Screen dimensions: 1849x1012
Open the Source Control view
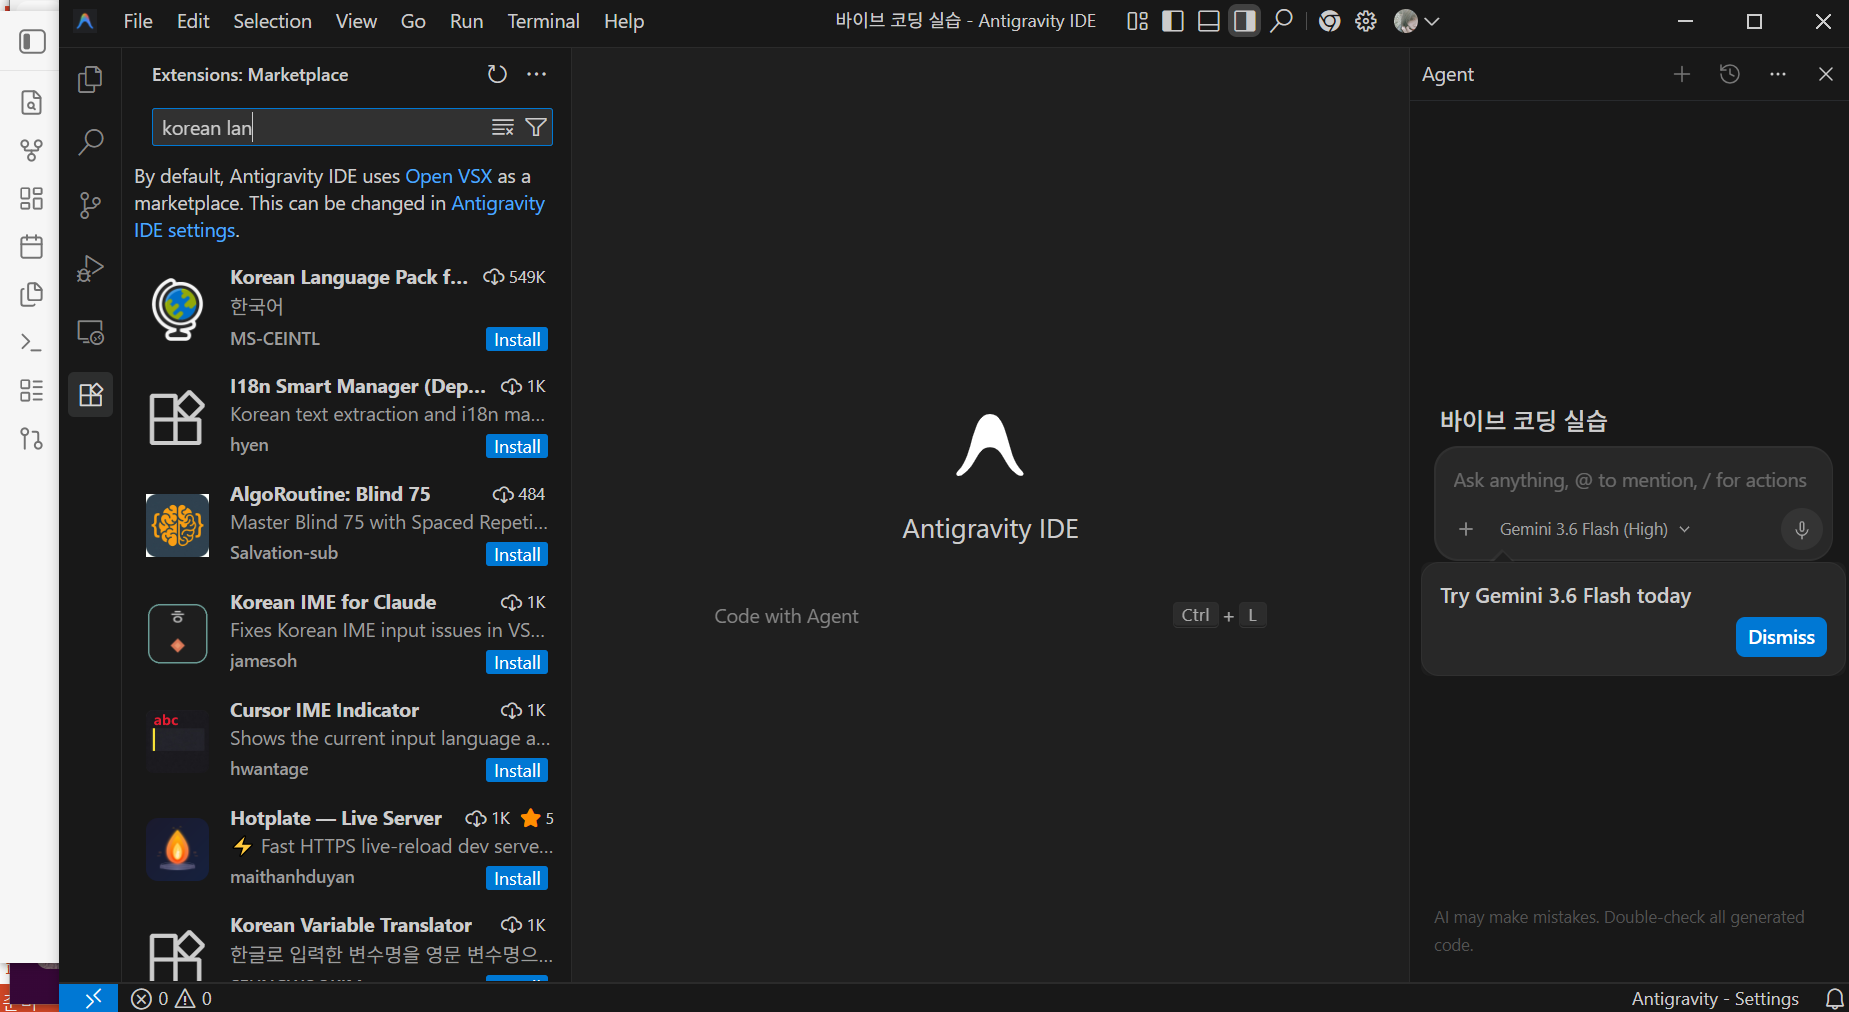coord(90,205)
